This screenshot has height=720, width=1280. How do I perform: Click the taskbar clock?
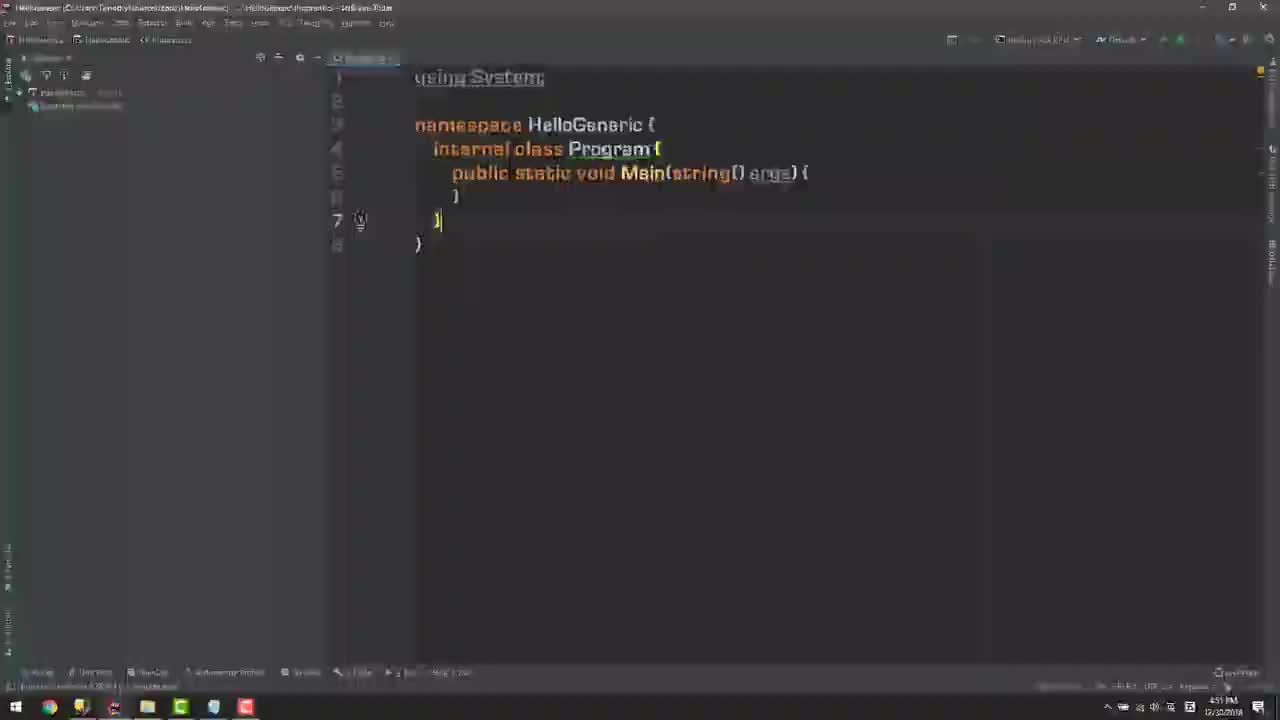click(x=1222, y=707)
